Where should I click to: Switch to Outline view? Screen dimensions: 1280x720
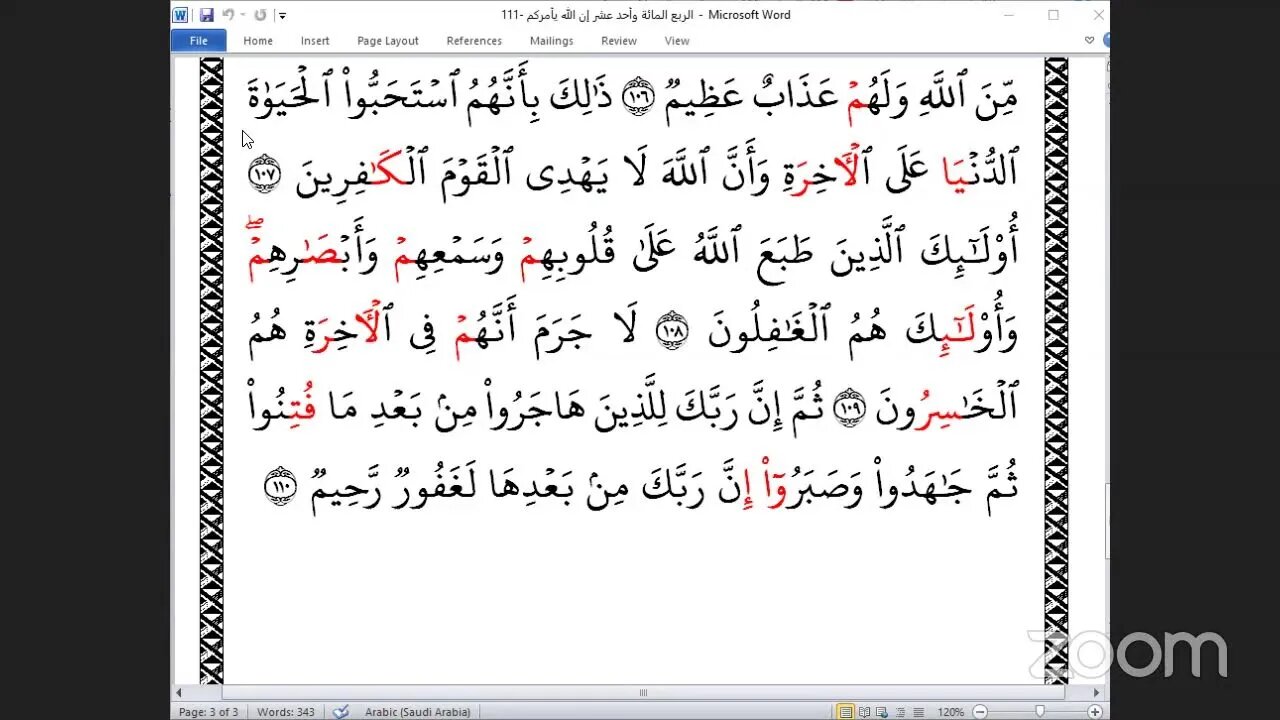(x=900, y=712)
